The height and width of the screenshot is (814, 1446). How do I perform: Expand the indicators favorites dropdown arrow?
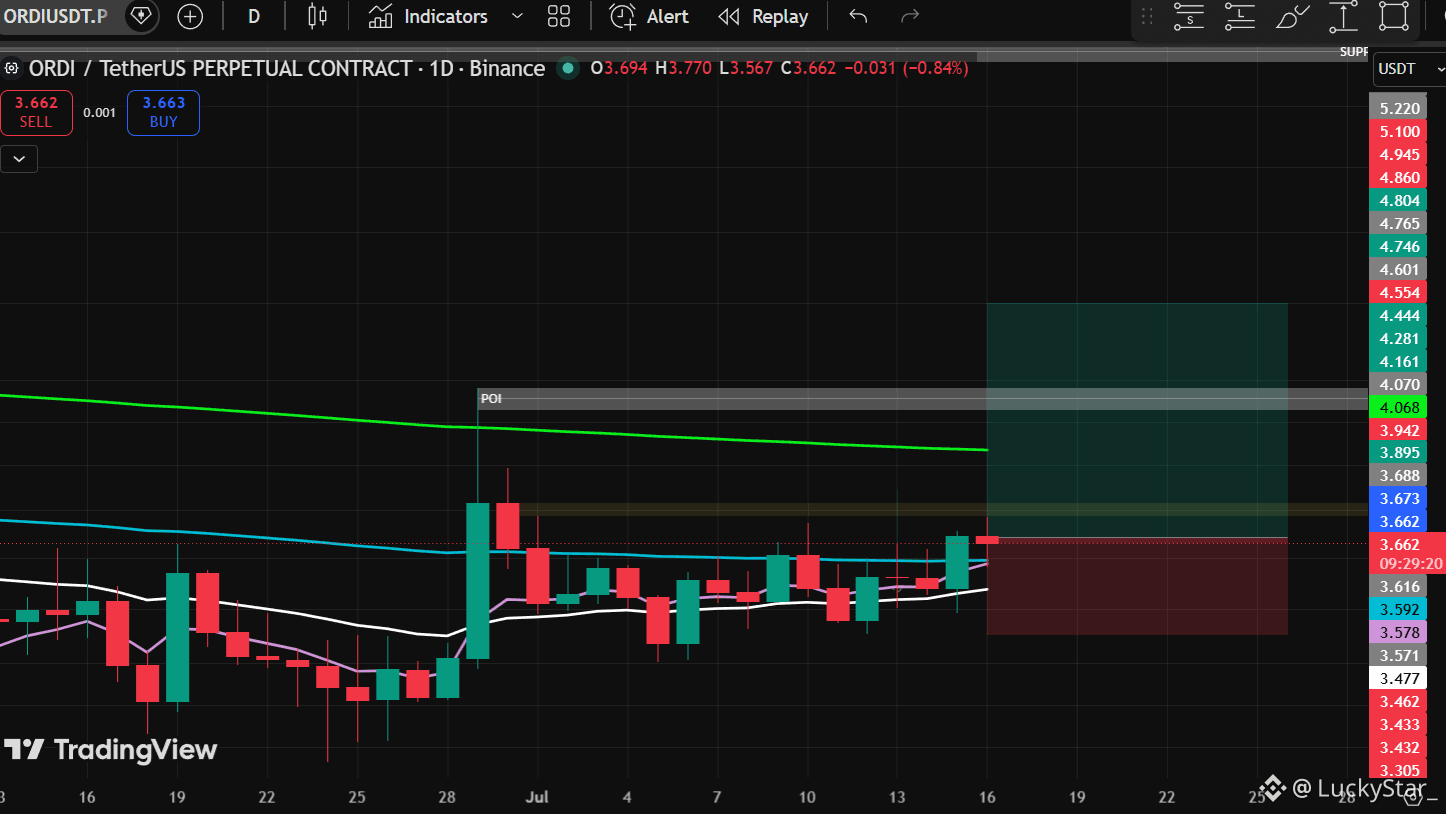517,16
